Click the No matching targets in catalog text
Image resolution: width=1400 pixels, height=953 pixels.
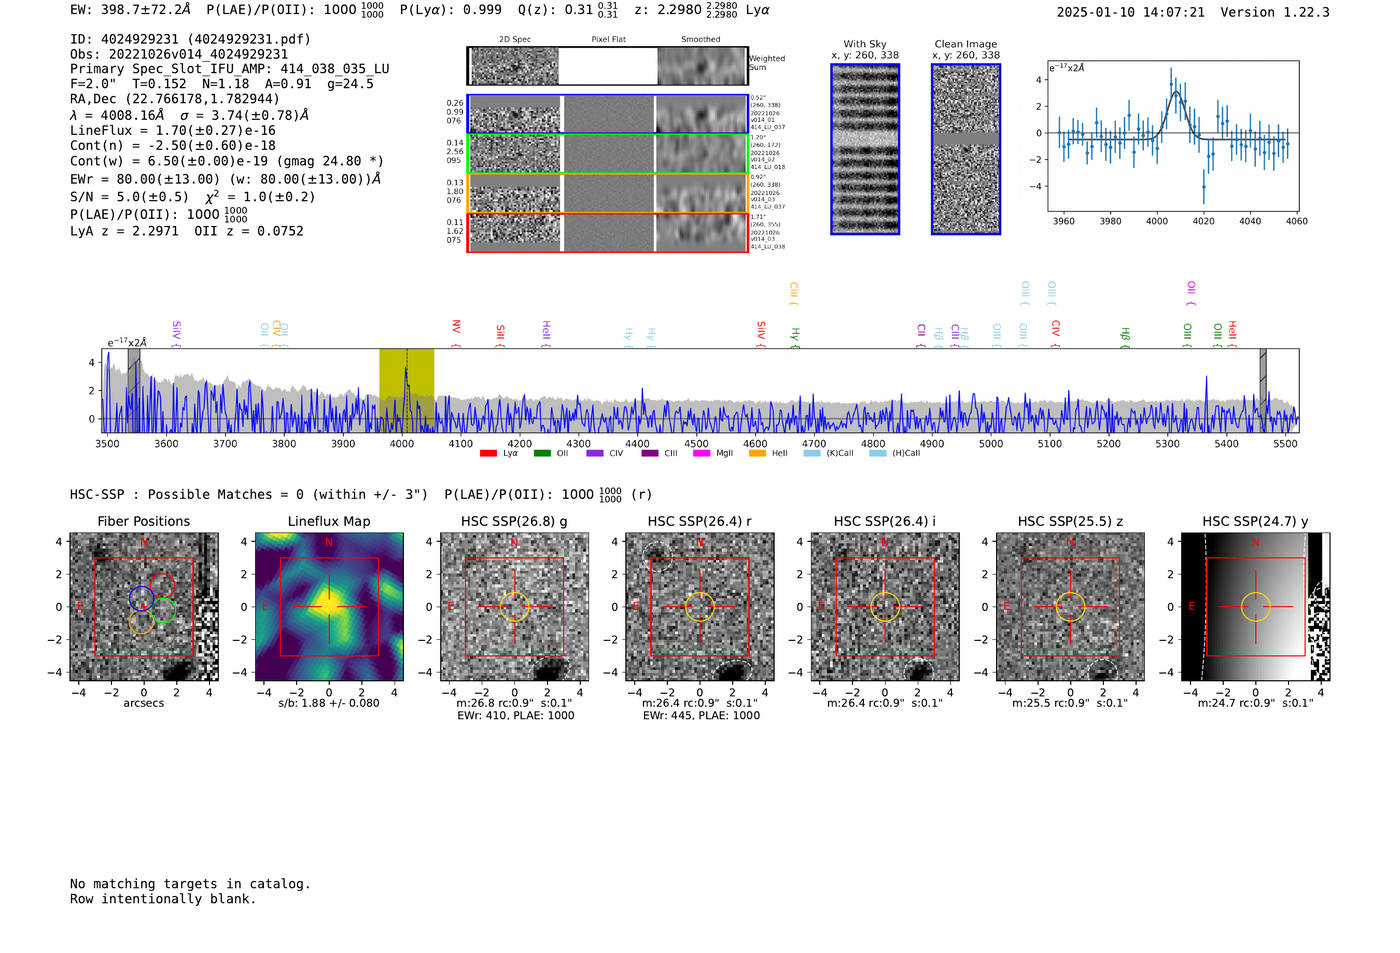point(190,883)
